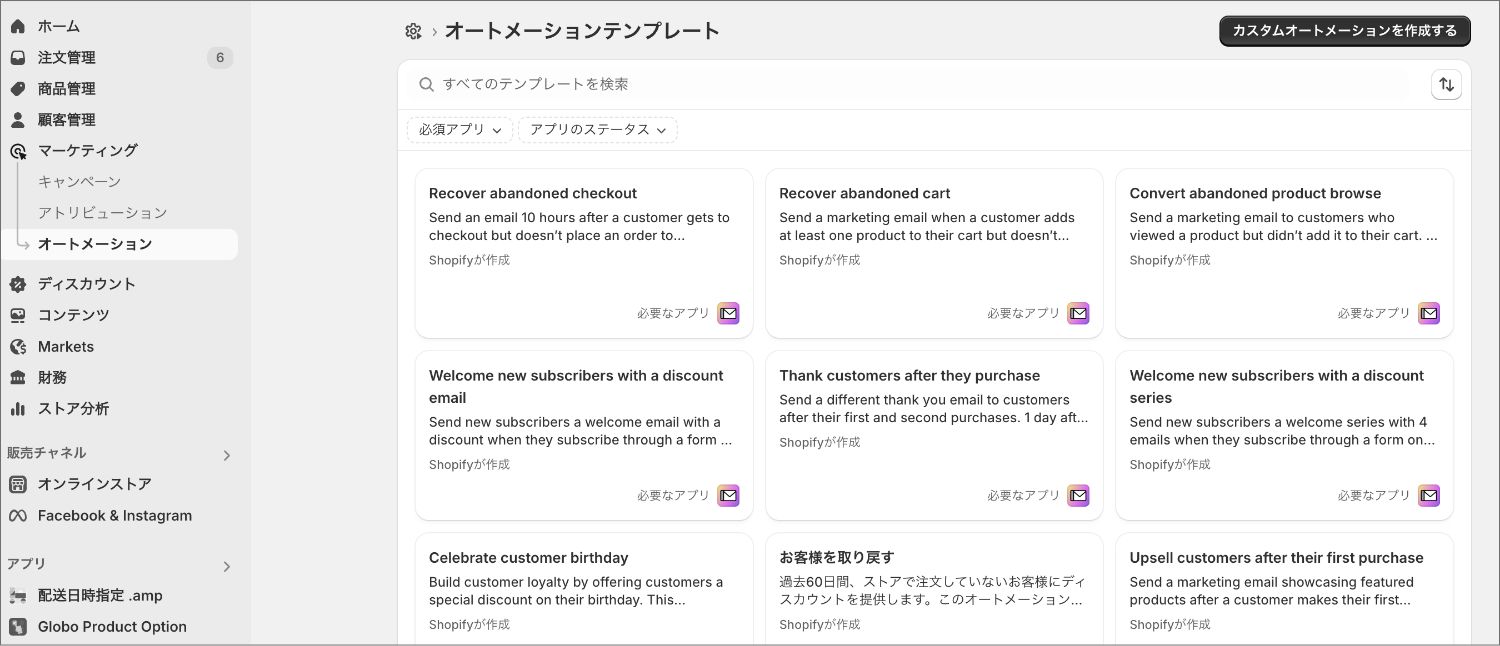Open the アプリのステータス filter dropdown
This screenshot has height=646, width=1500.
598,130
